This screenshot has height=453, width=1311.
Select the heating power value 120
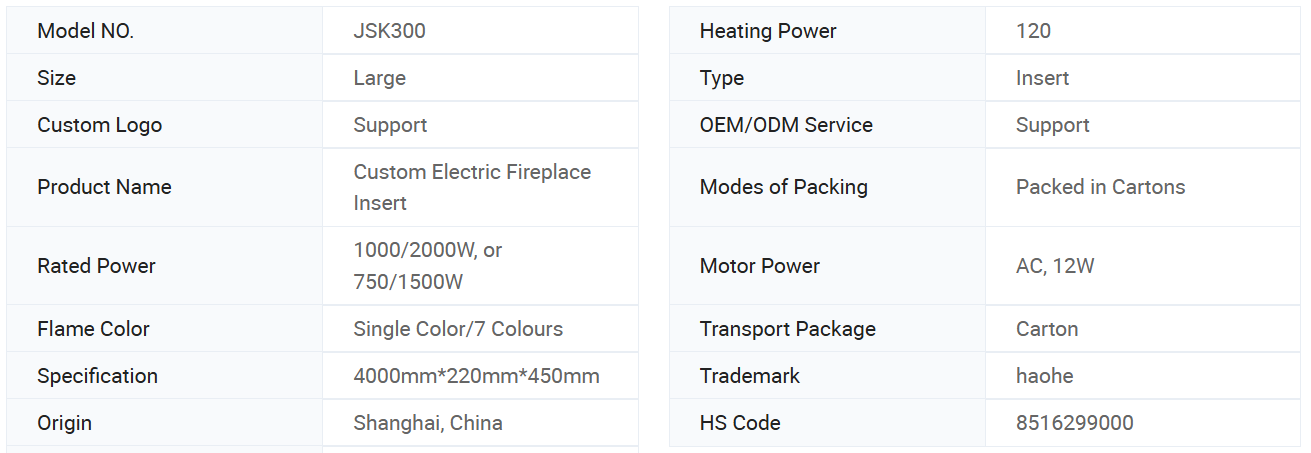coord(1033,31)
